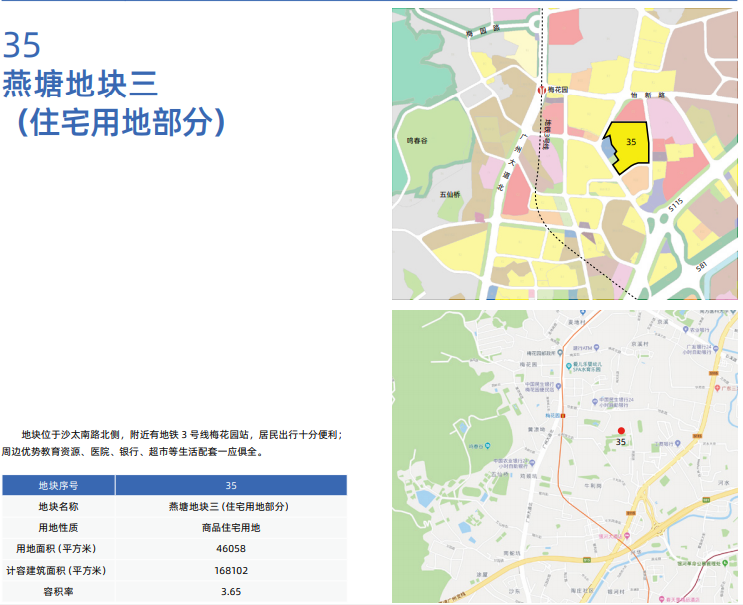Viewport: 743px width, 605px height.
Task: Select the 地块序号 table header cell
Action: 58,485
